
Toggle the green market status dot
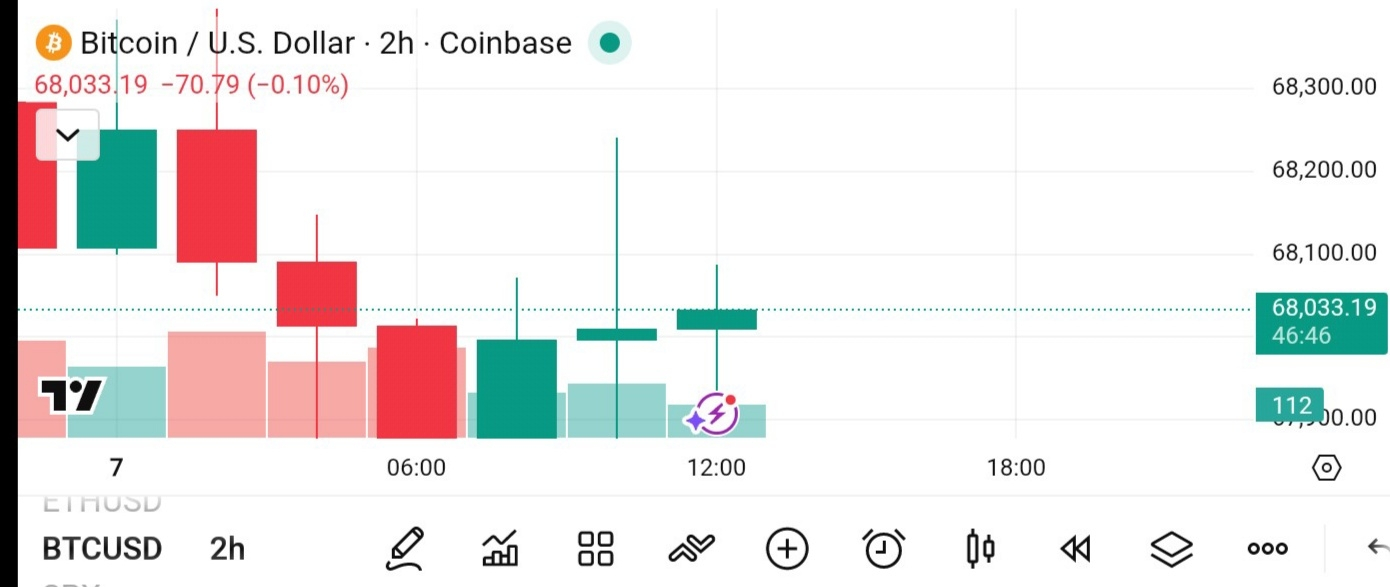click(609, 43)
